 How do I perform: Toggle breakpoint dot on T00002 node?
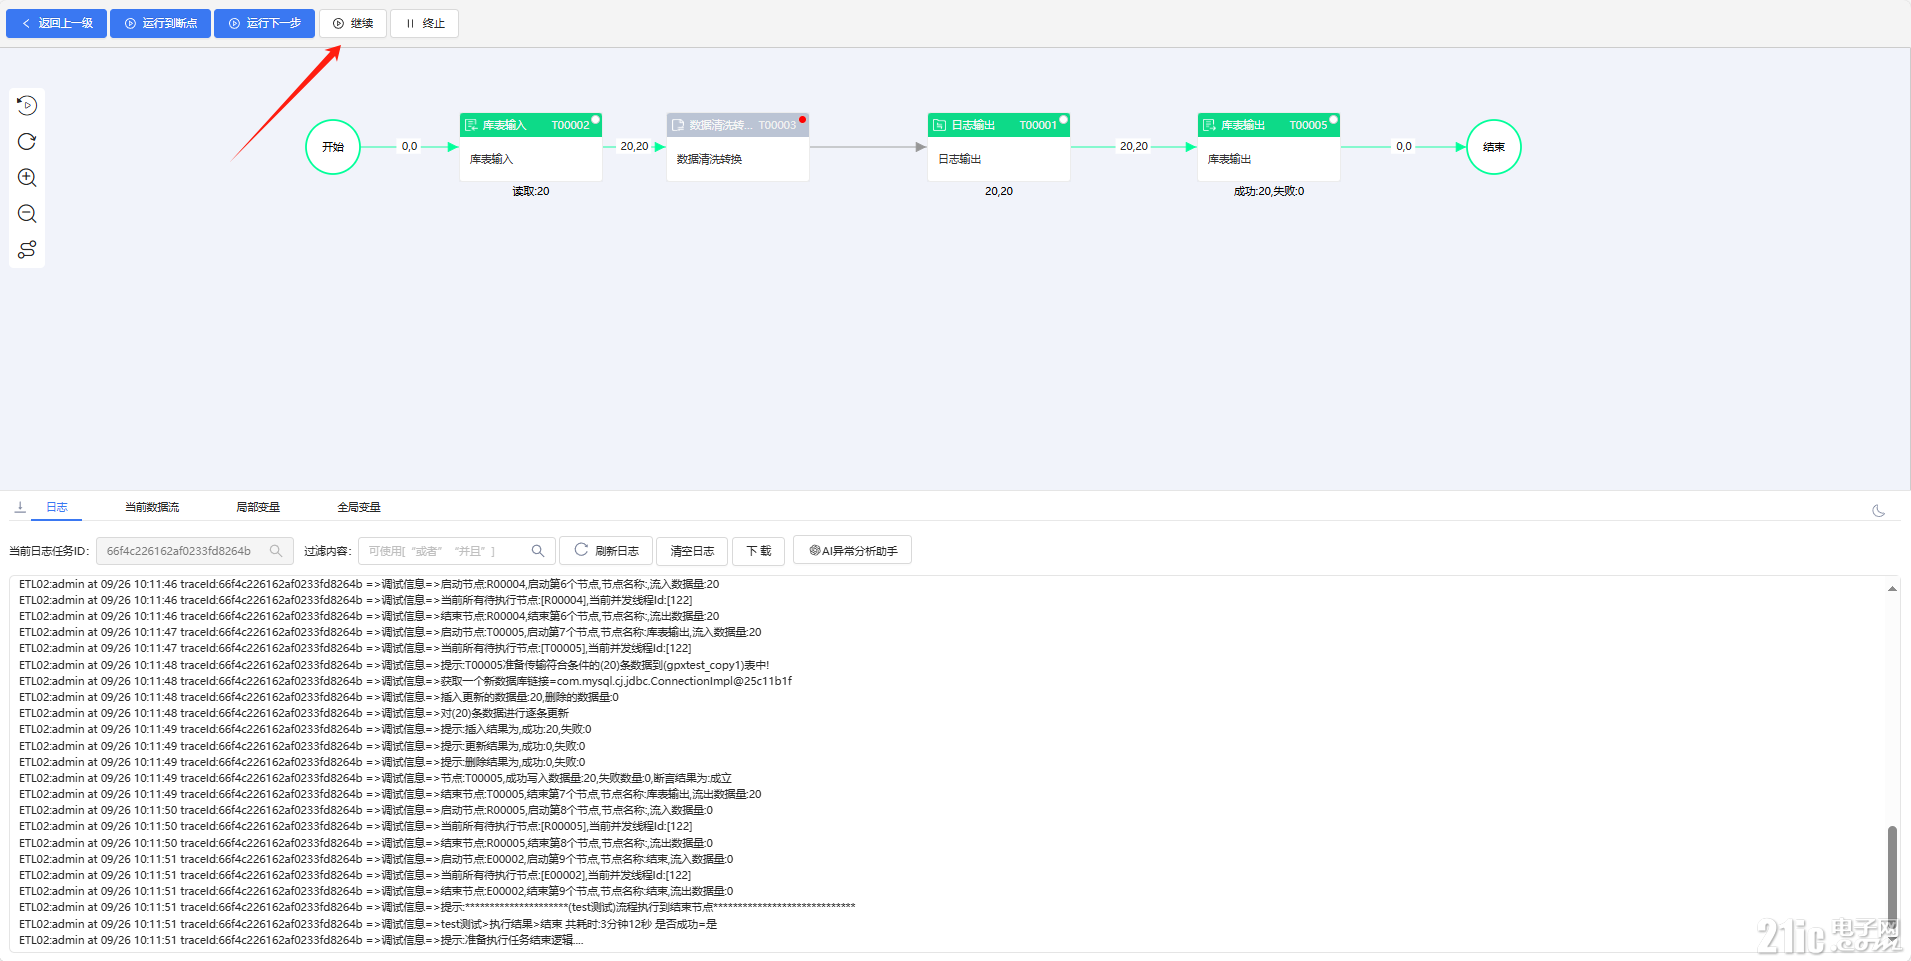tap(595, 119)
